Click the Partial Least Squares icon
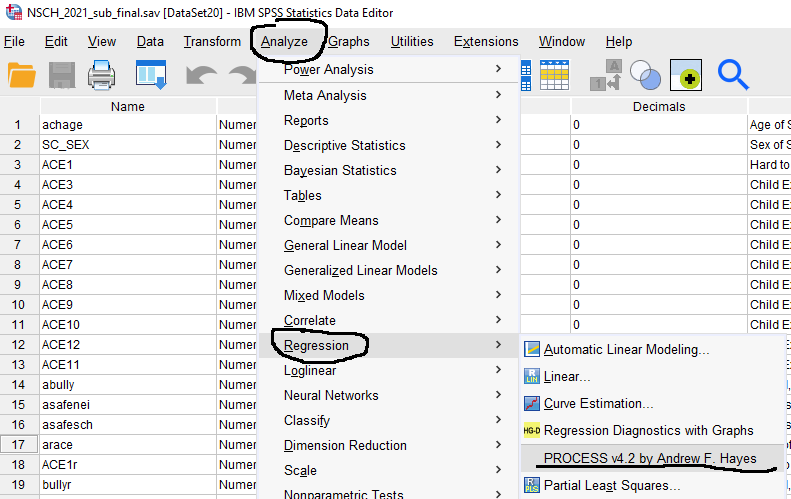 click(x=532, y=485)
